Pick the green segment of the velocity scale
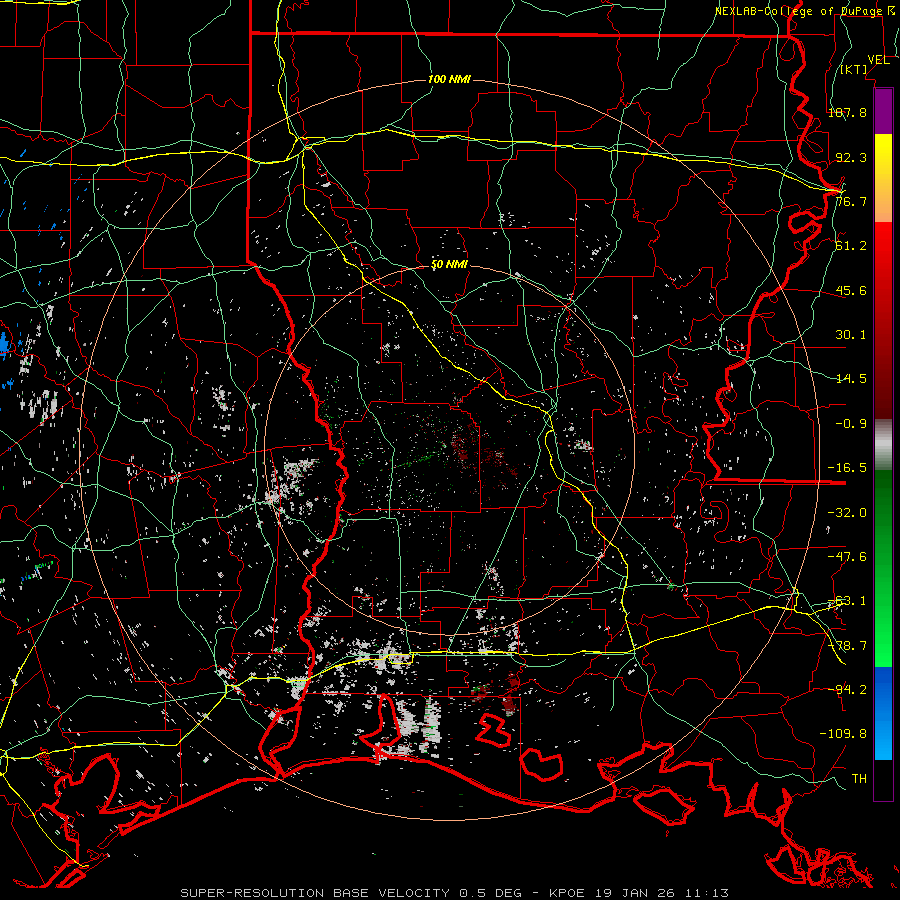900x900 pixels. tap(883, 568)
